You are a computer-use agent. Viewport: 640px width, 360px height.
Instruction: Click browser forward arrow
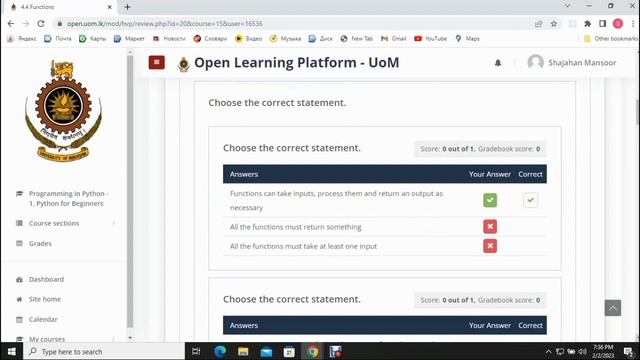26,24
